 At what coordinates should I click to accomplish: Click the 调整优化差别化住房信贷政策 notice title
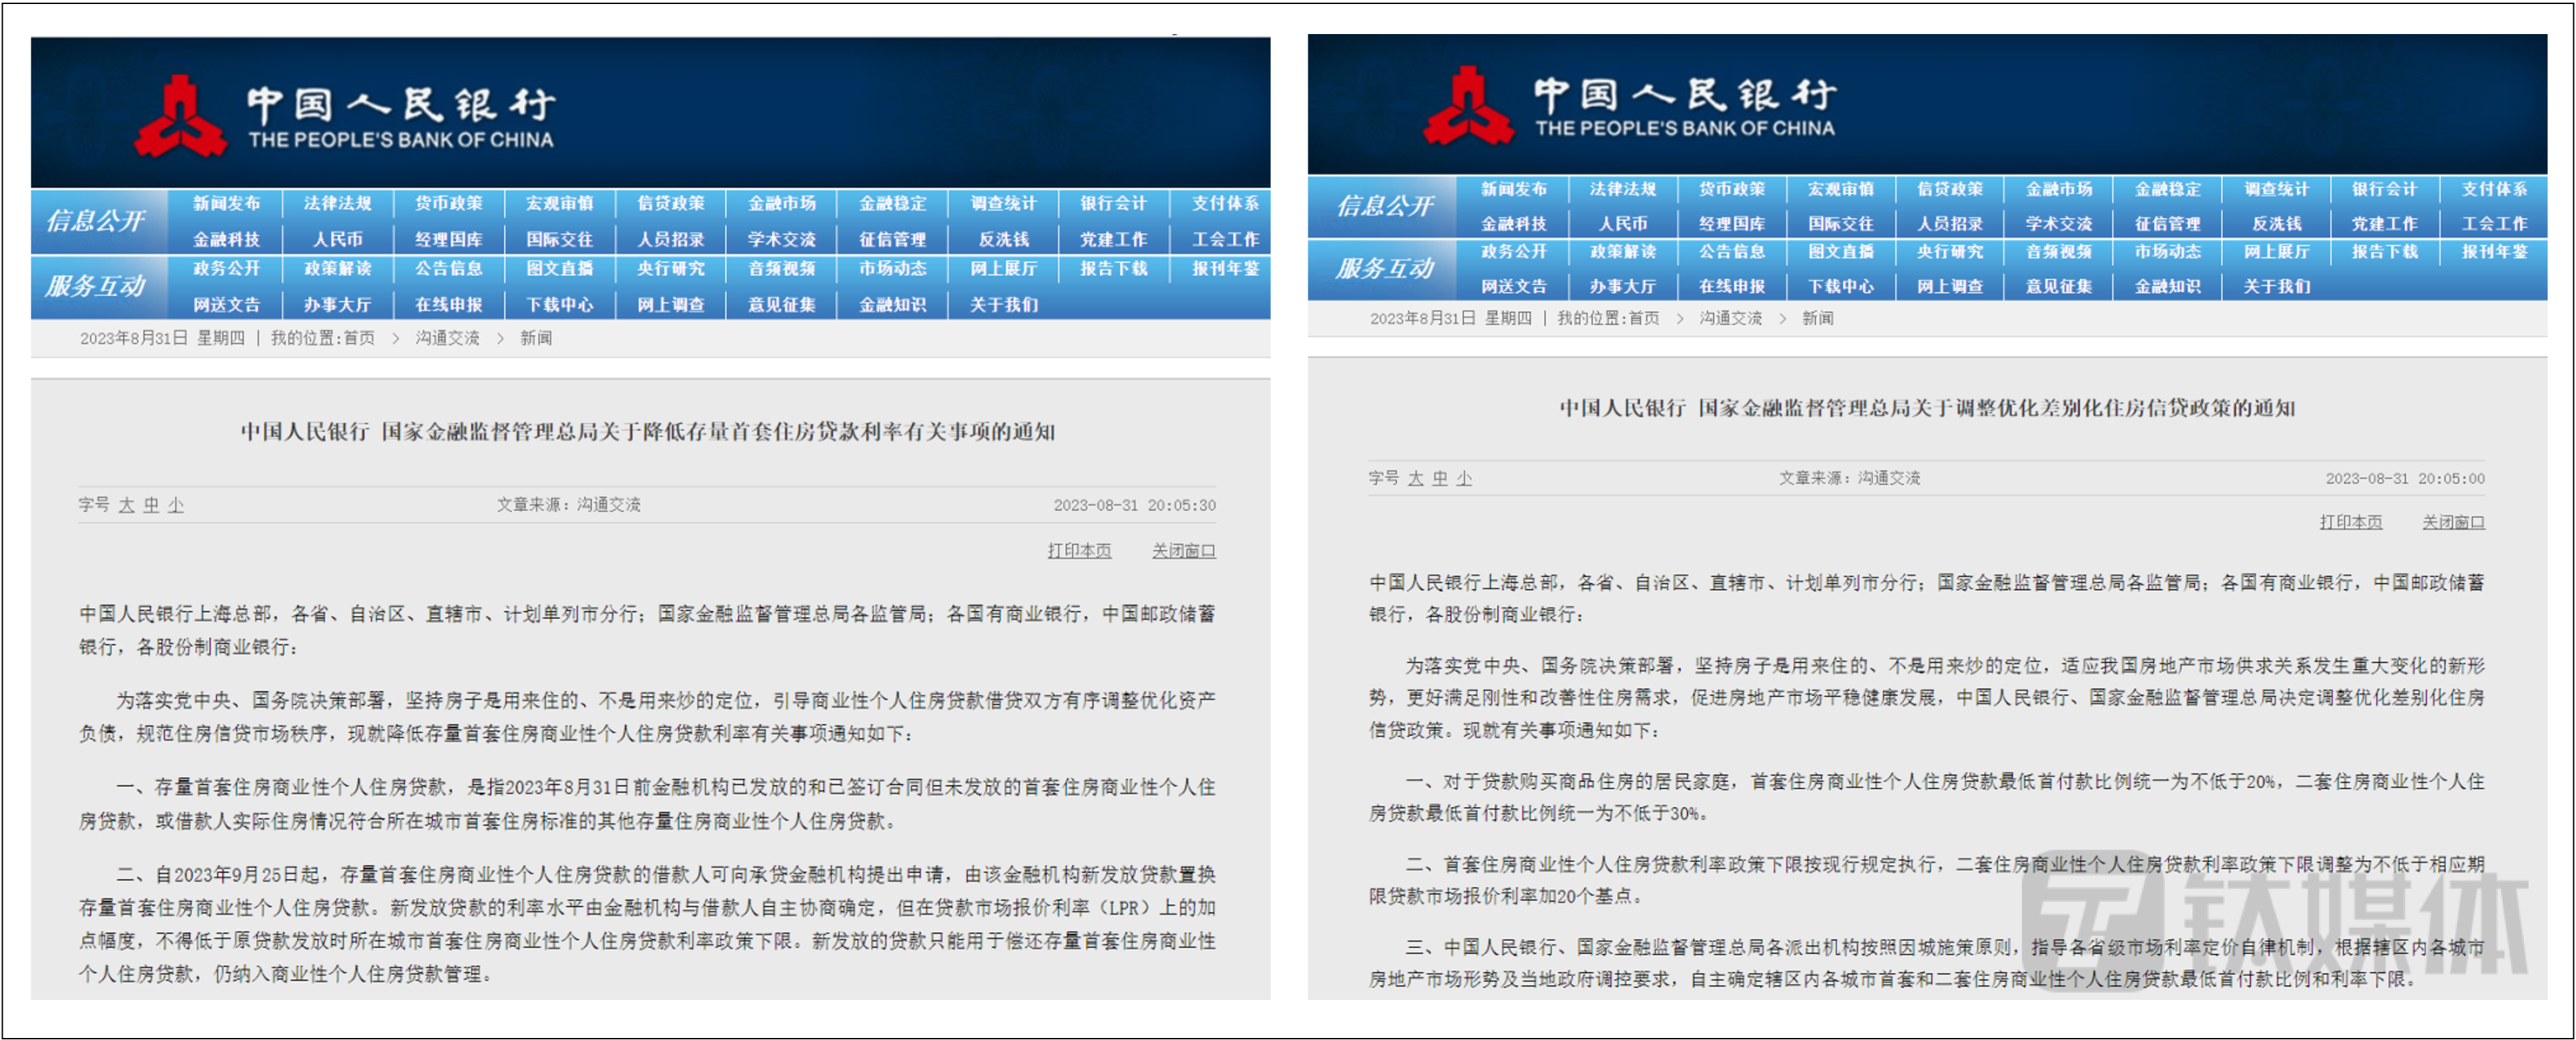pyautogui.click(x=1927, y=407)
